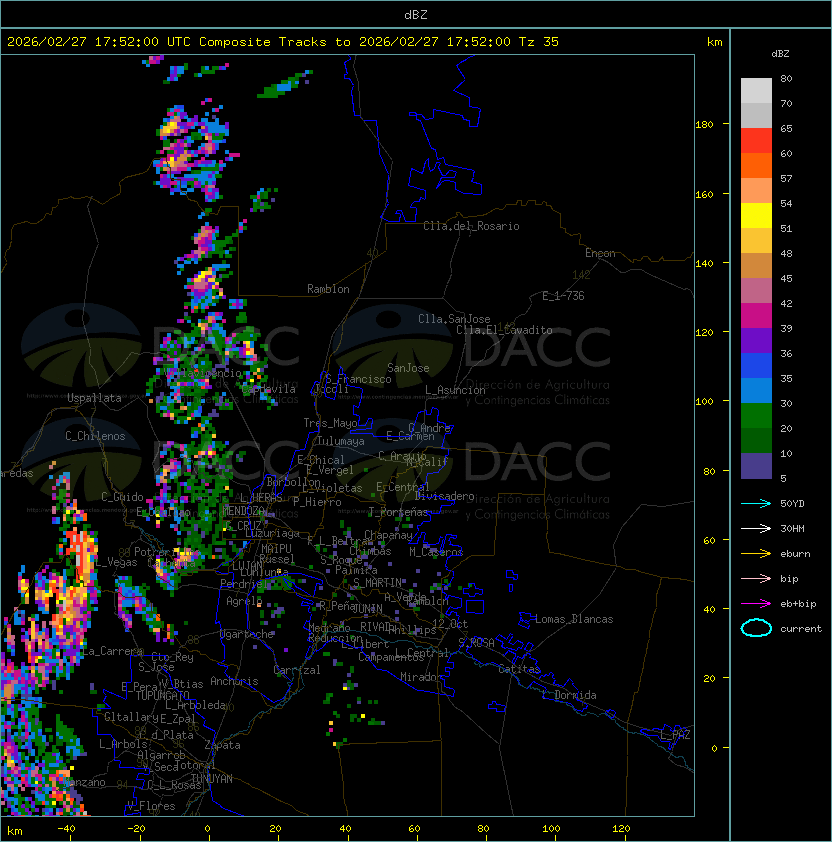Click the M_Caseros place label
The height and width of the screenshot is (842, 832).
[436, 551]
